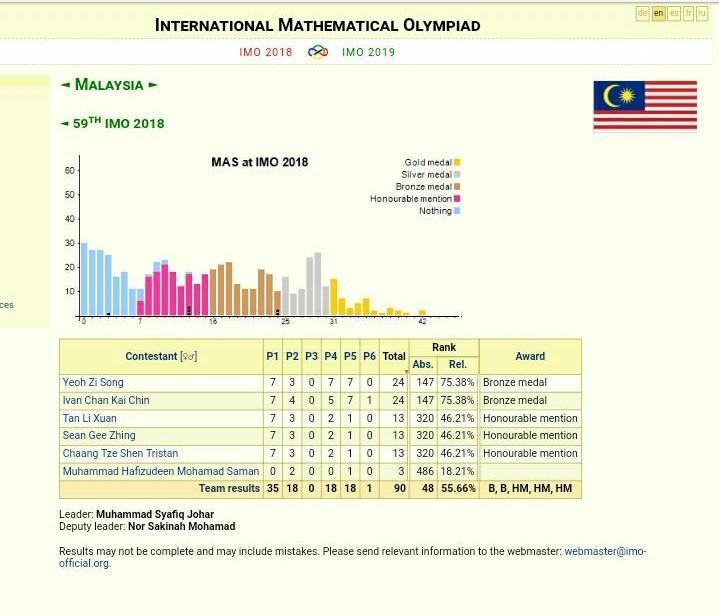Open contestant Ivan Chan Kai Chin
The height and width of the screenshot is (616, 719).
coord(106,400)
